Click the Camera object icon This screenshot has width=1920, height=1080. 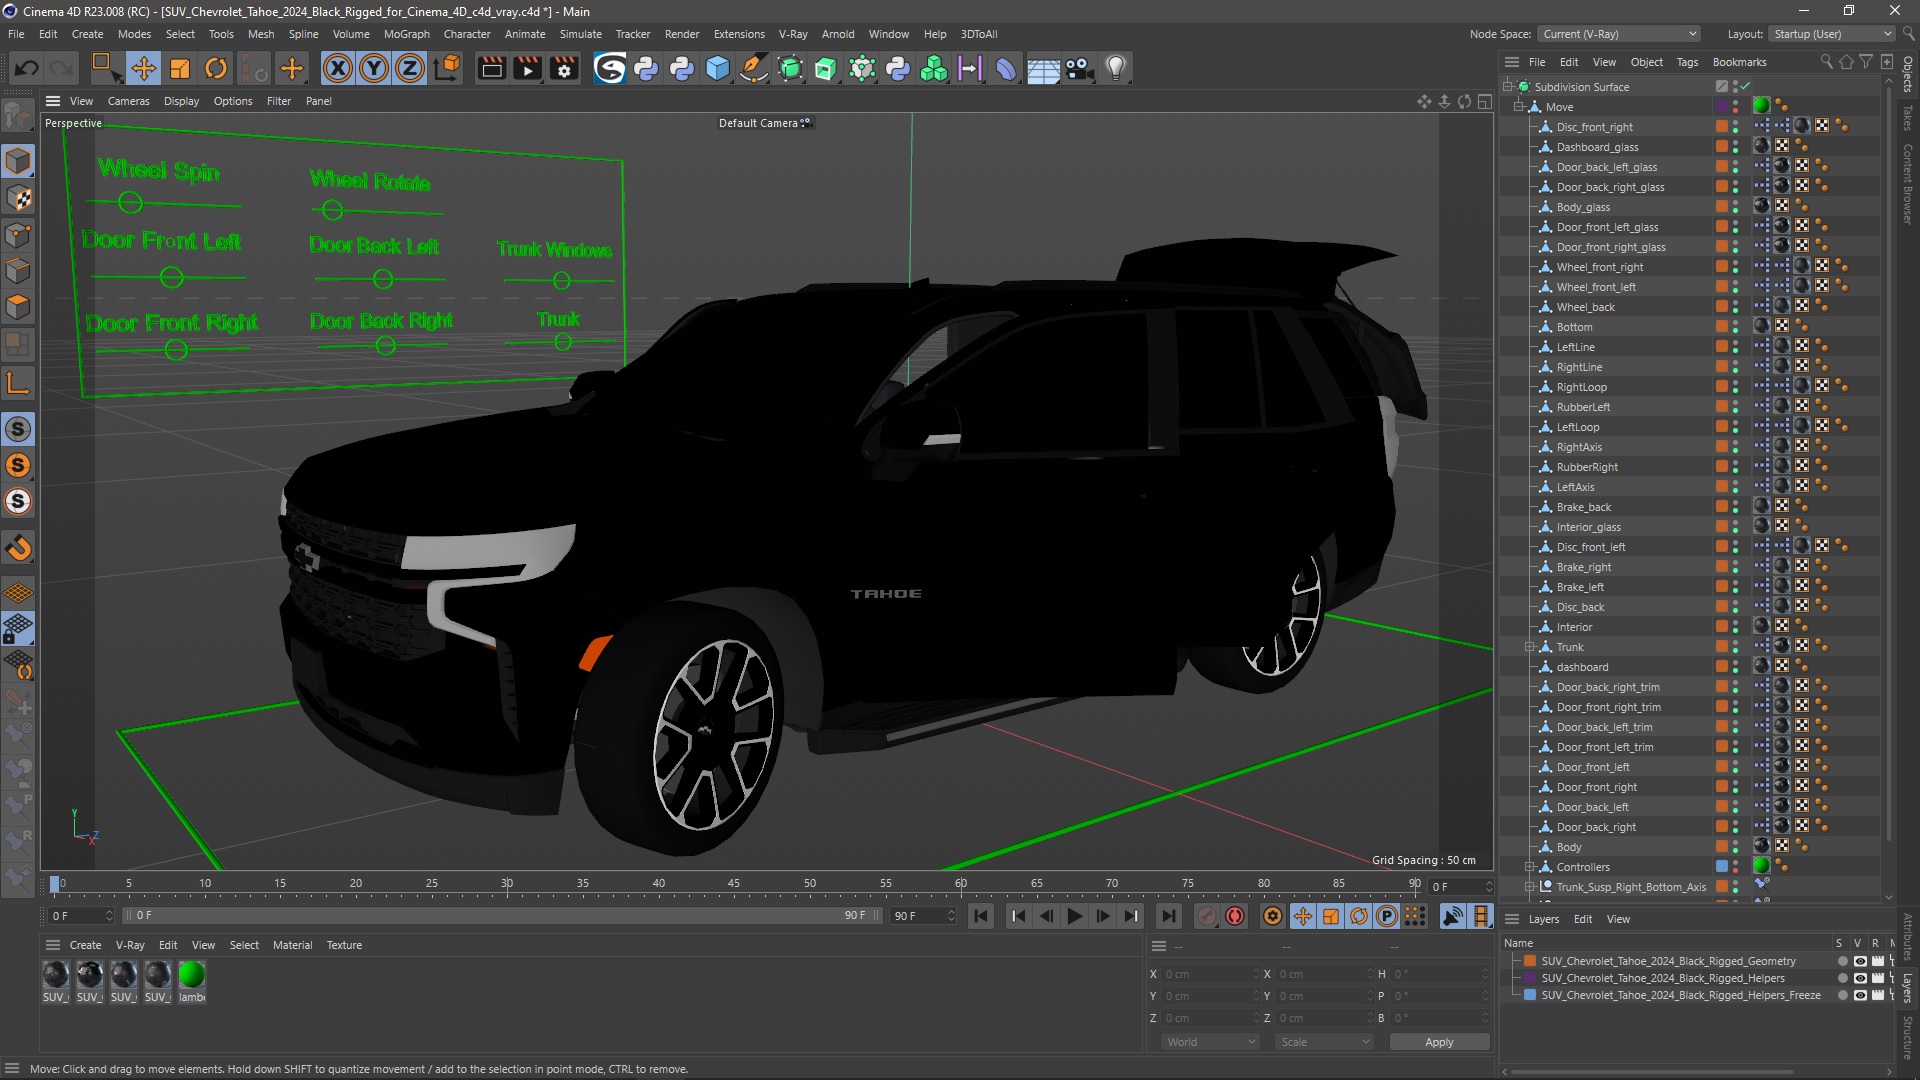tap(1079, 68)
